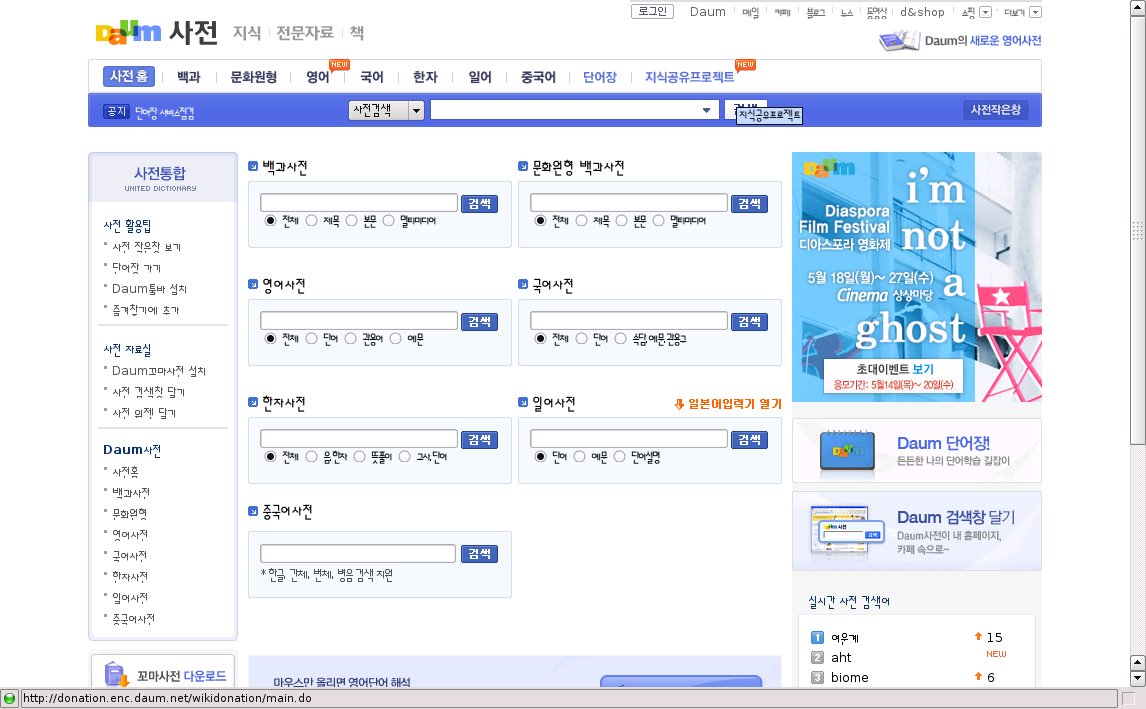Expand the main search field suggestion arrow
The height and width of the screenshot is (709, 1146).
tap(707, 110)
